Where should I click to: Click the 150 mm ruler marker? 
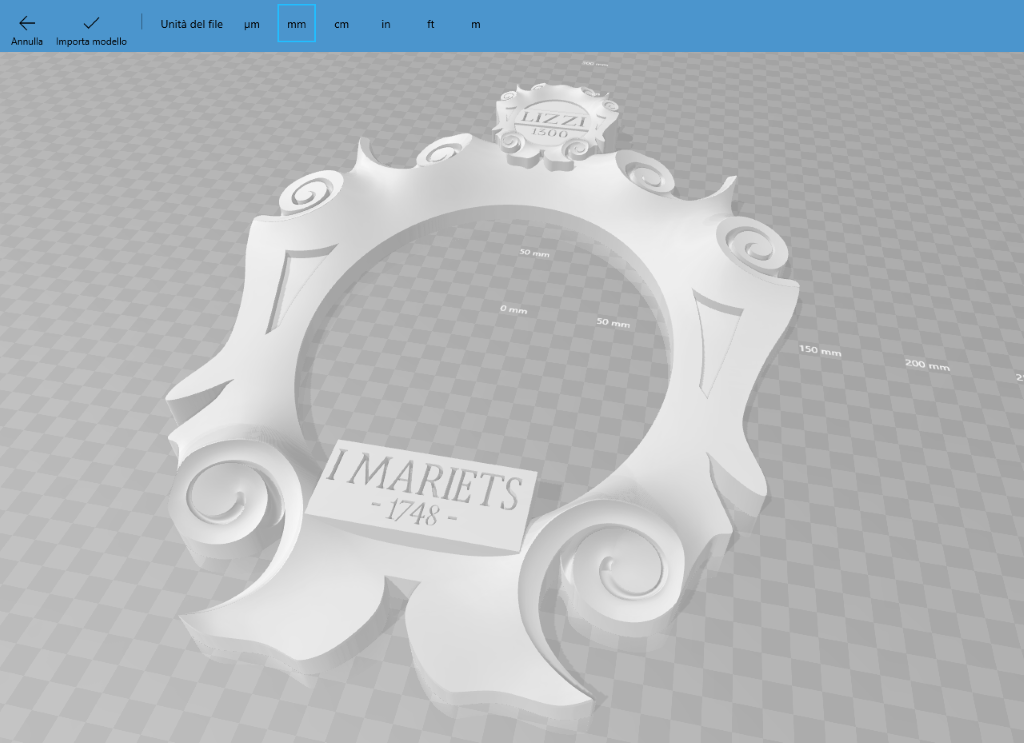point(820,351)
